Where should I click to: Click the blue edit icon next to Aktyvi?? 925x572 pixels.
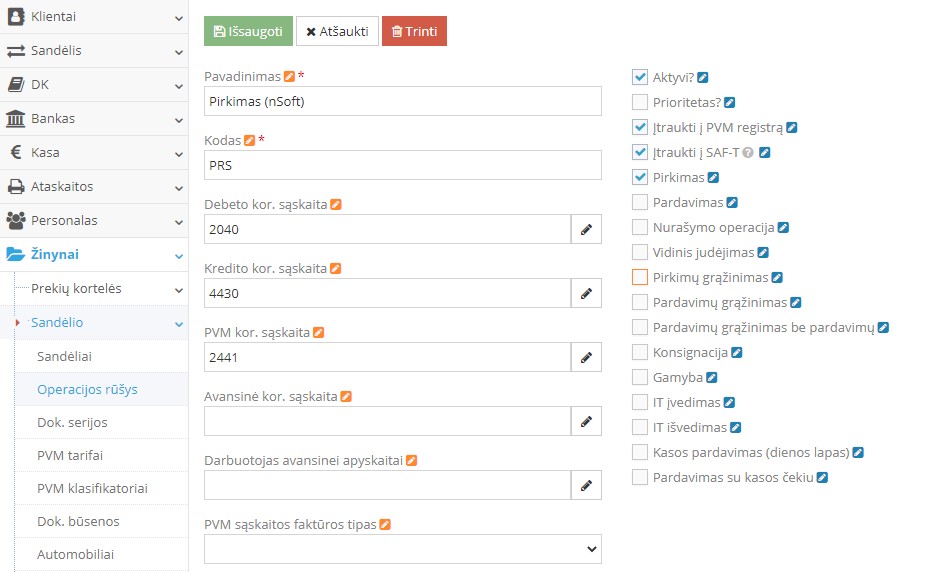click(x=703, y=77)
